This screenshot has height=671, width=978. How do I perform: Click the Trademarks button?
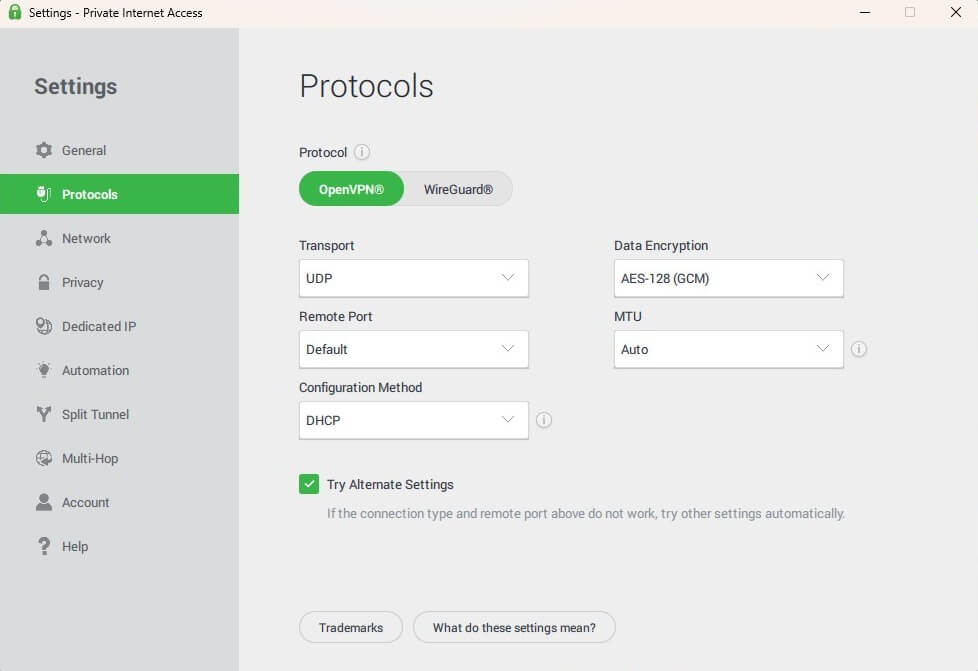[350, 627]
